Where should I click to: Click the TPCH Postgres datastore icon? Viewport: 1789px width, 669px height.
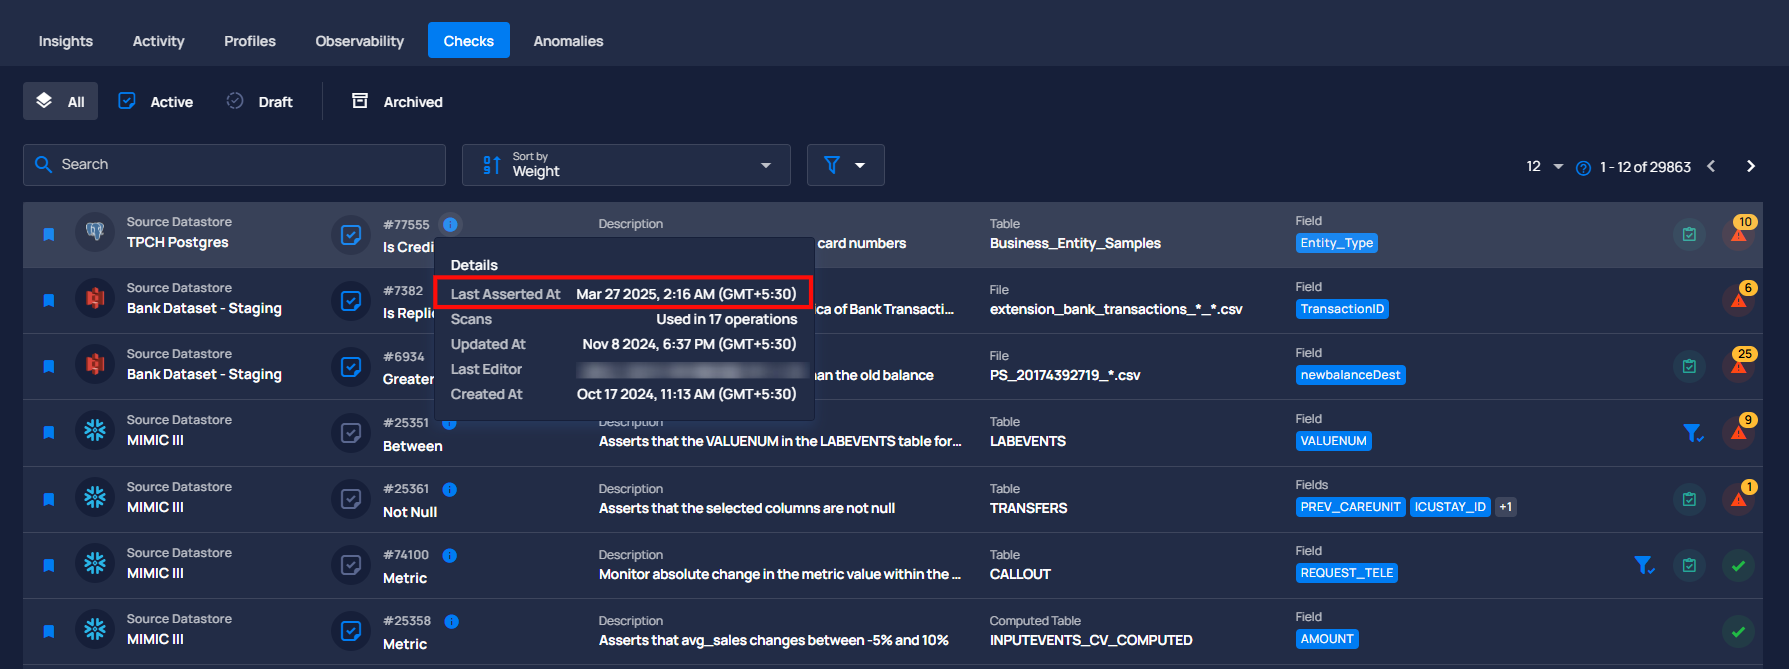tap(95, 232)
